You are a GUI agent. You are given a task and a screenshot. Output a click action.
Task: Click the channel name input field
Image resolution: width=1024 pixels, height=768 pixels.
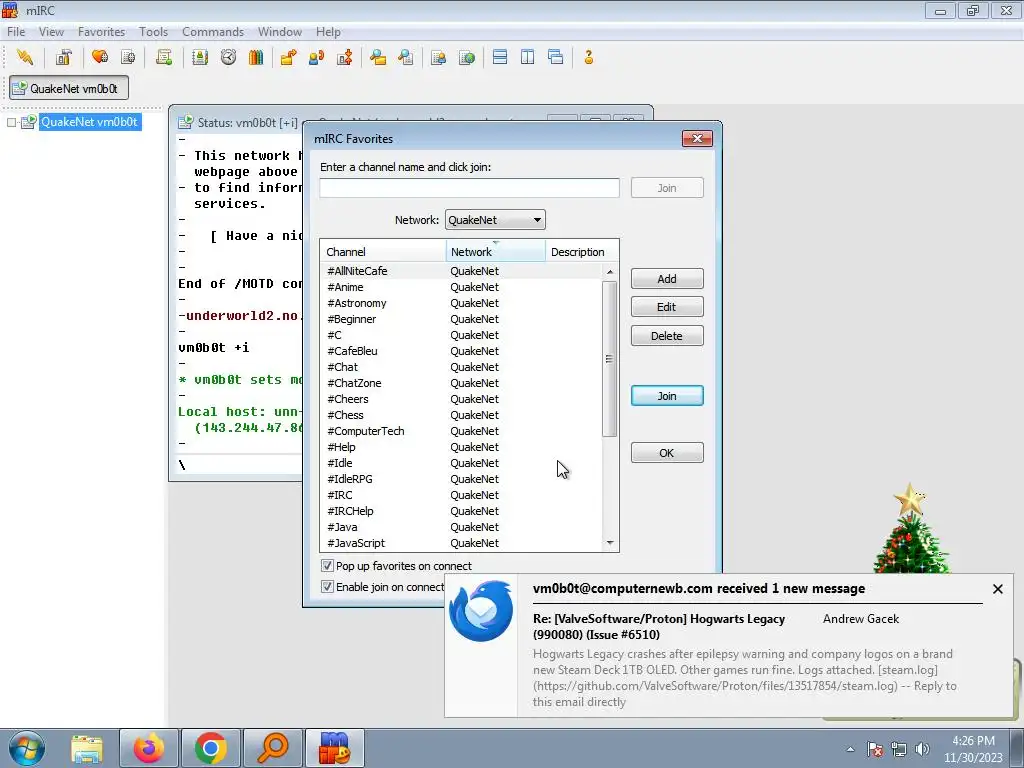point(469,188)
